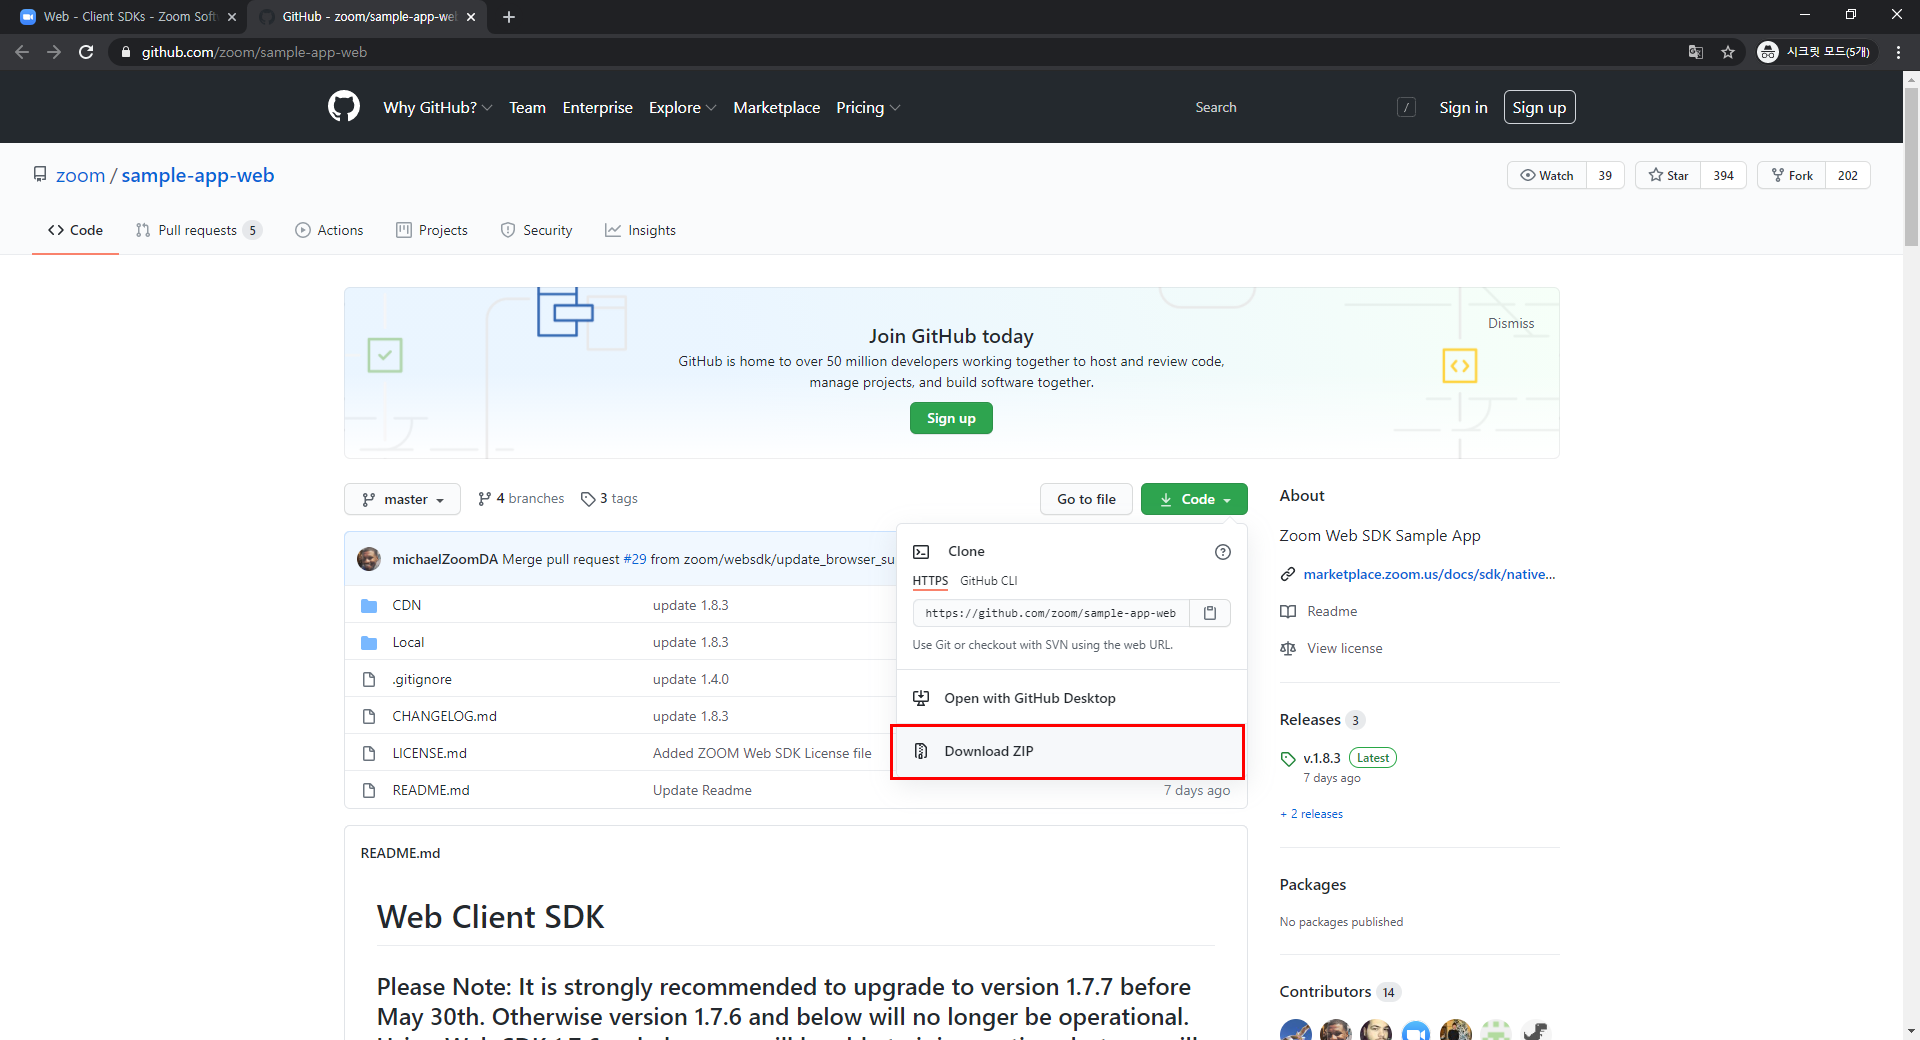Click the clone URL text field

[x=1051, y=613]
